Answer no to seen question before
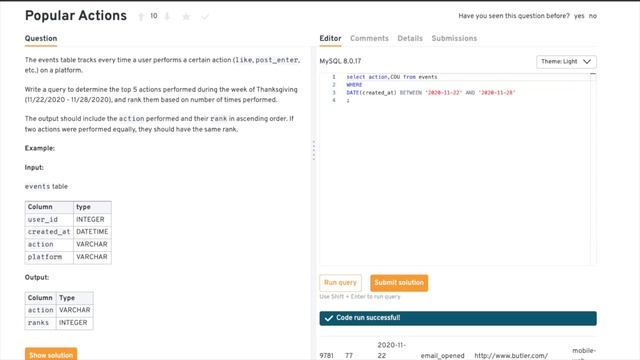The height and width of the screenshot is (360, 640). pyautogui.click(x=593, y=16)
